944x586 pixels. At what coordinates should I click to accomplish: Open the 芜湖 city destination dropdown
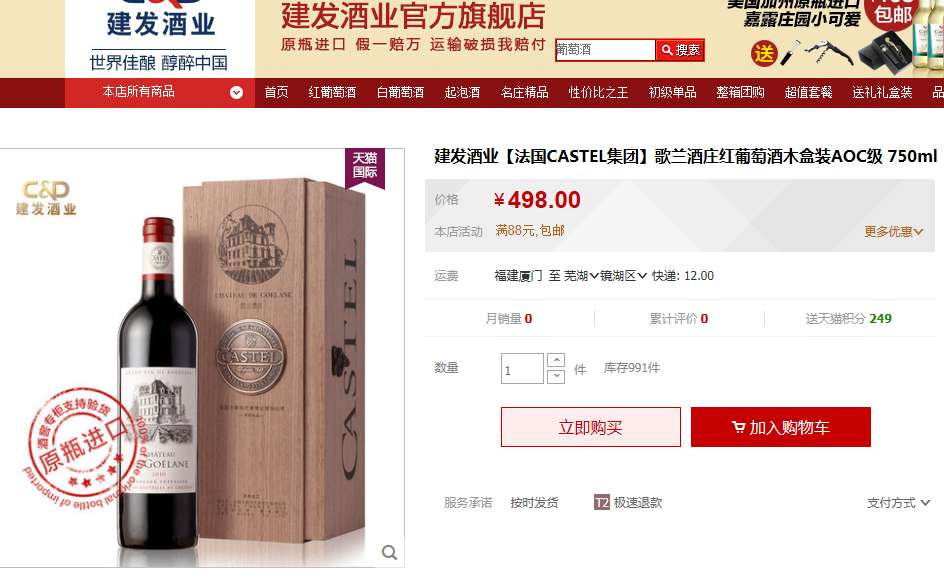pos(581,276)
